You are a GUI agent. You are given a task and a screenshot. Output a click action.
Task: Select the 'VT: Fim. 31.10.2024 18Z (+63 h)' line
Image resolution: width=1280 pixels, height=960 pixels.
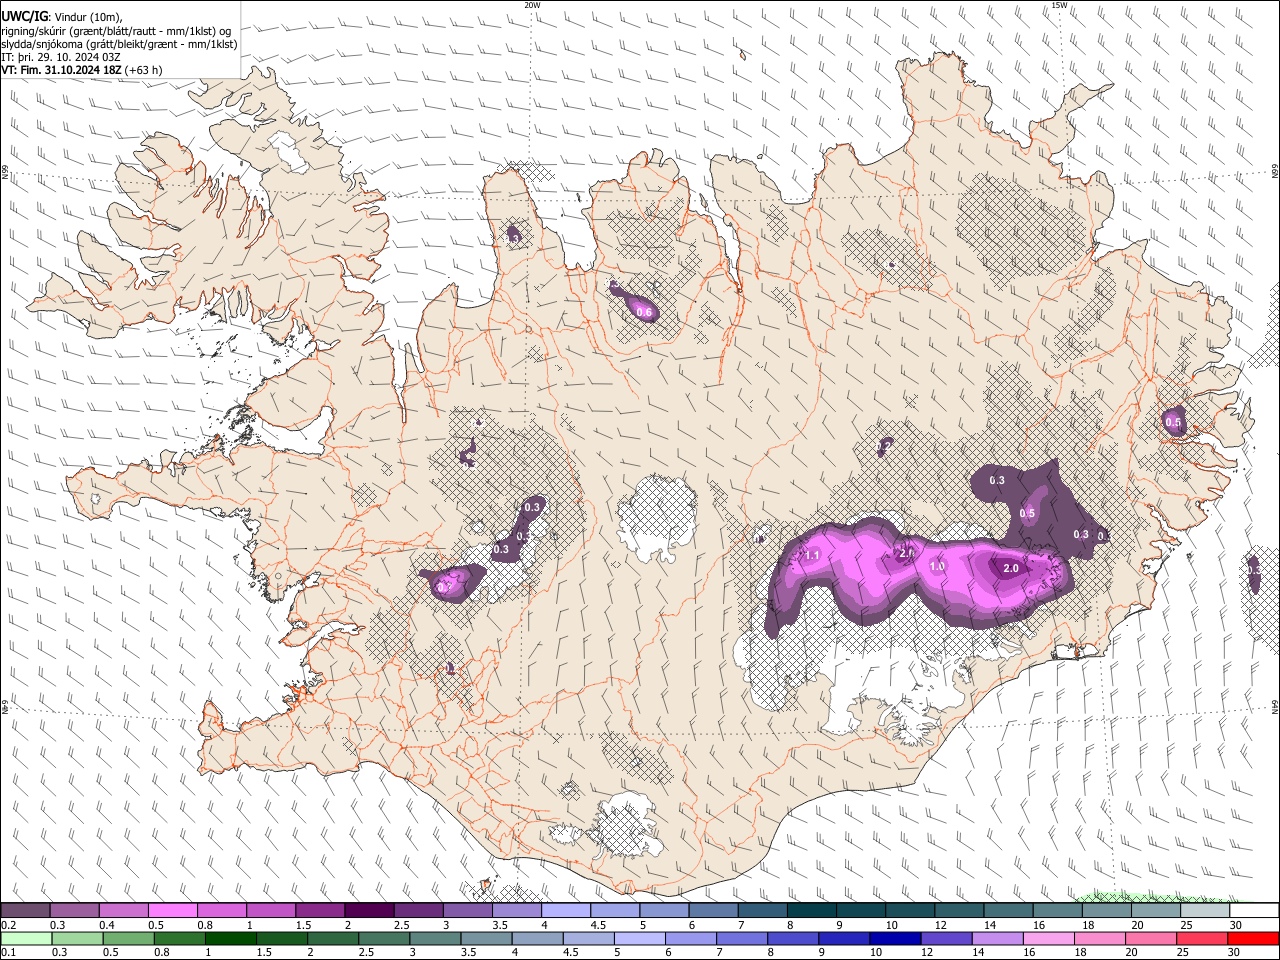[82, 70]
